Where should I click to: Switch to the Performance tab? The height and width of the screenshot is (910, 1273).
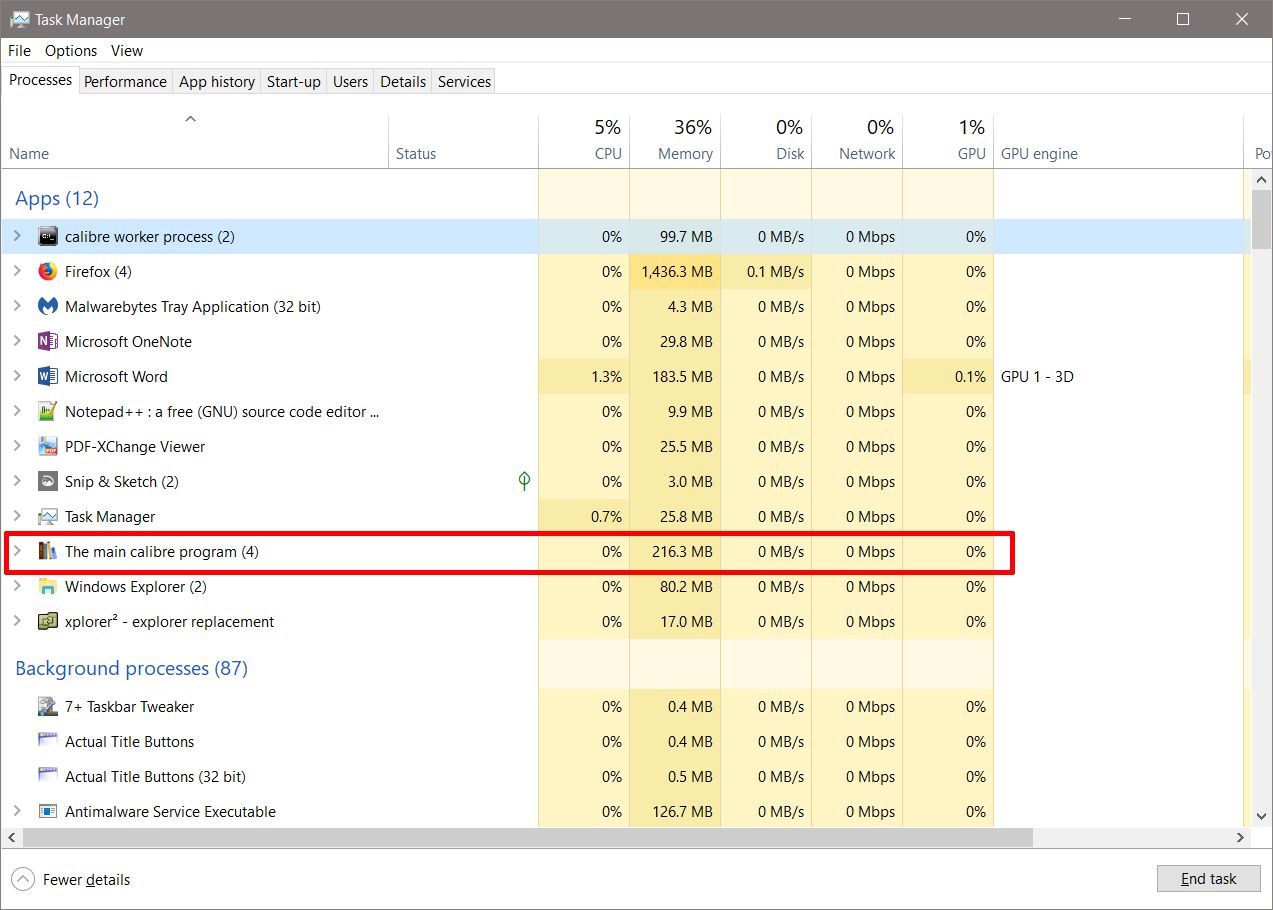point(125,82)
